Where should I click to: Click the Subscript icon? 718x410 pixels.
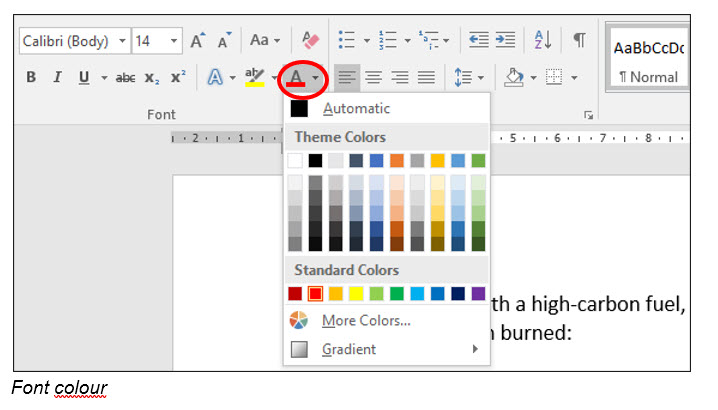[152, 78]
